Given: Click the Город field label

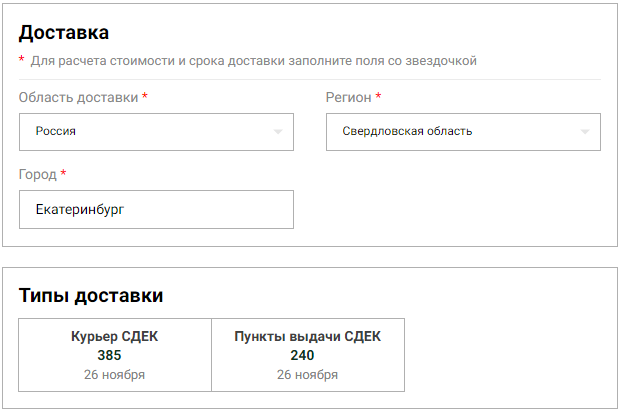Looking at the screenshot, I should click(37, 174).
